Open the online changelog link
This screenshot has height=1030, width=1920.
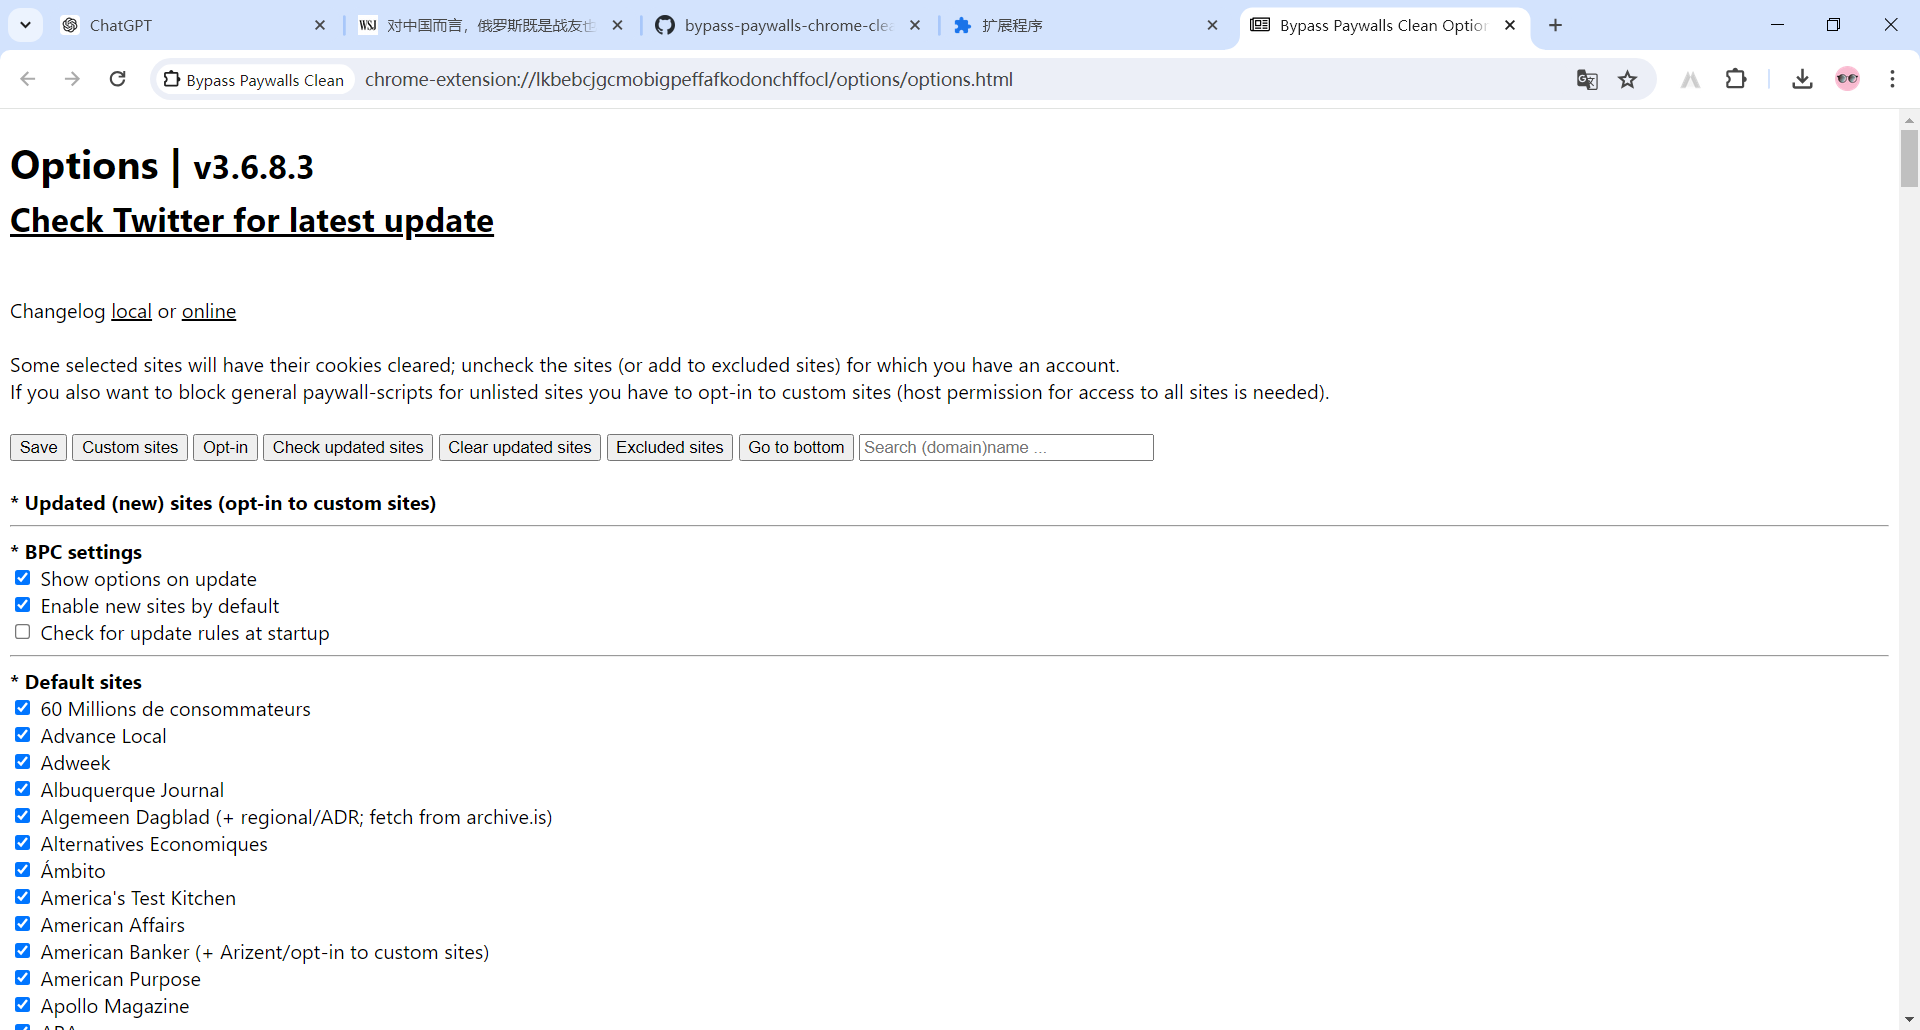(209, 311)
